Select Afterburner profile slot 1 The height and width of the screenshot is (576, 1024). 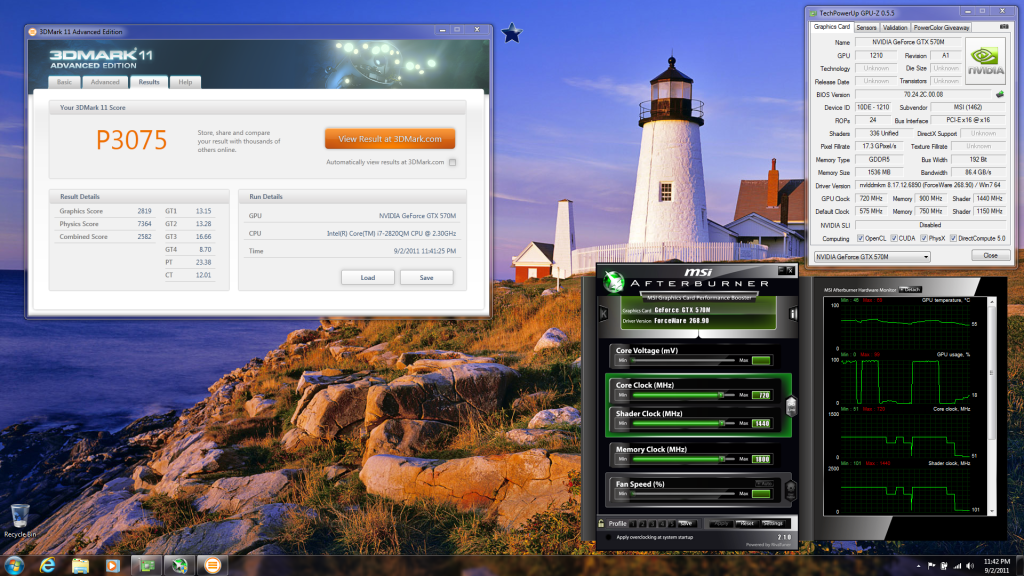(x=633, y=524)
